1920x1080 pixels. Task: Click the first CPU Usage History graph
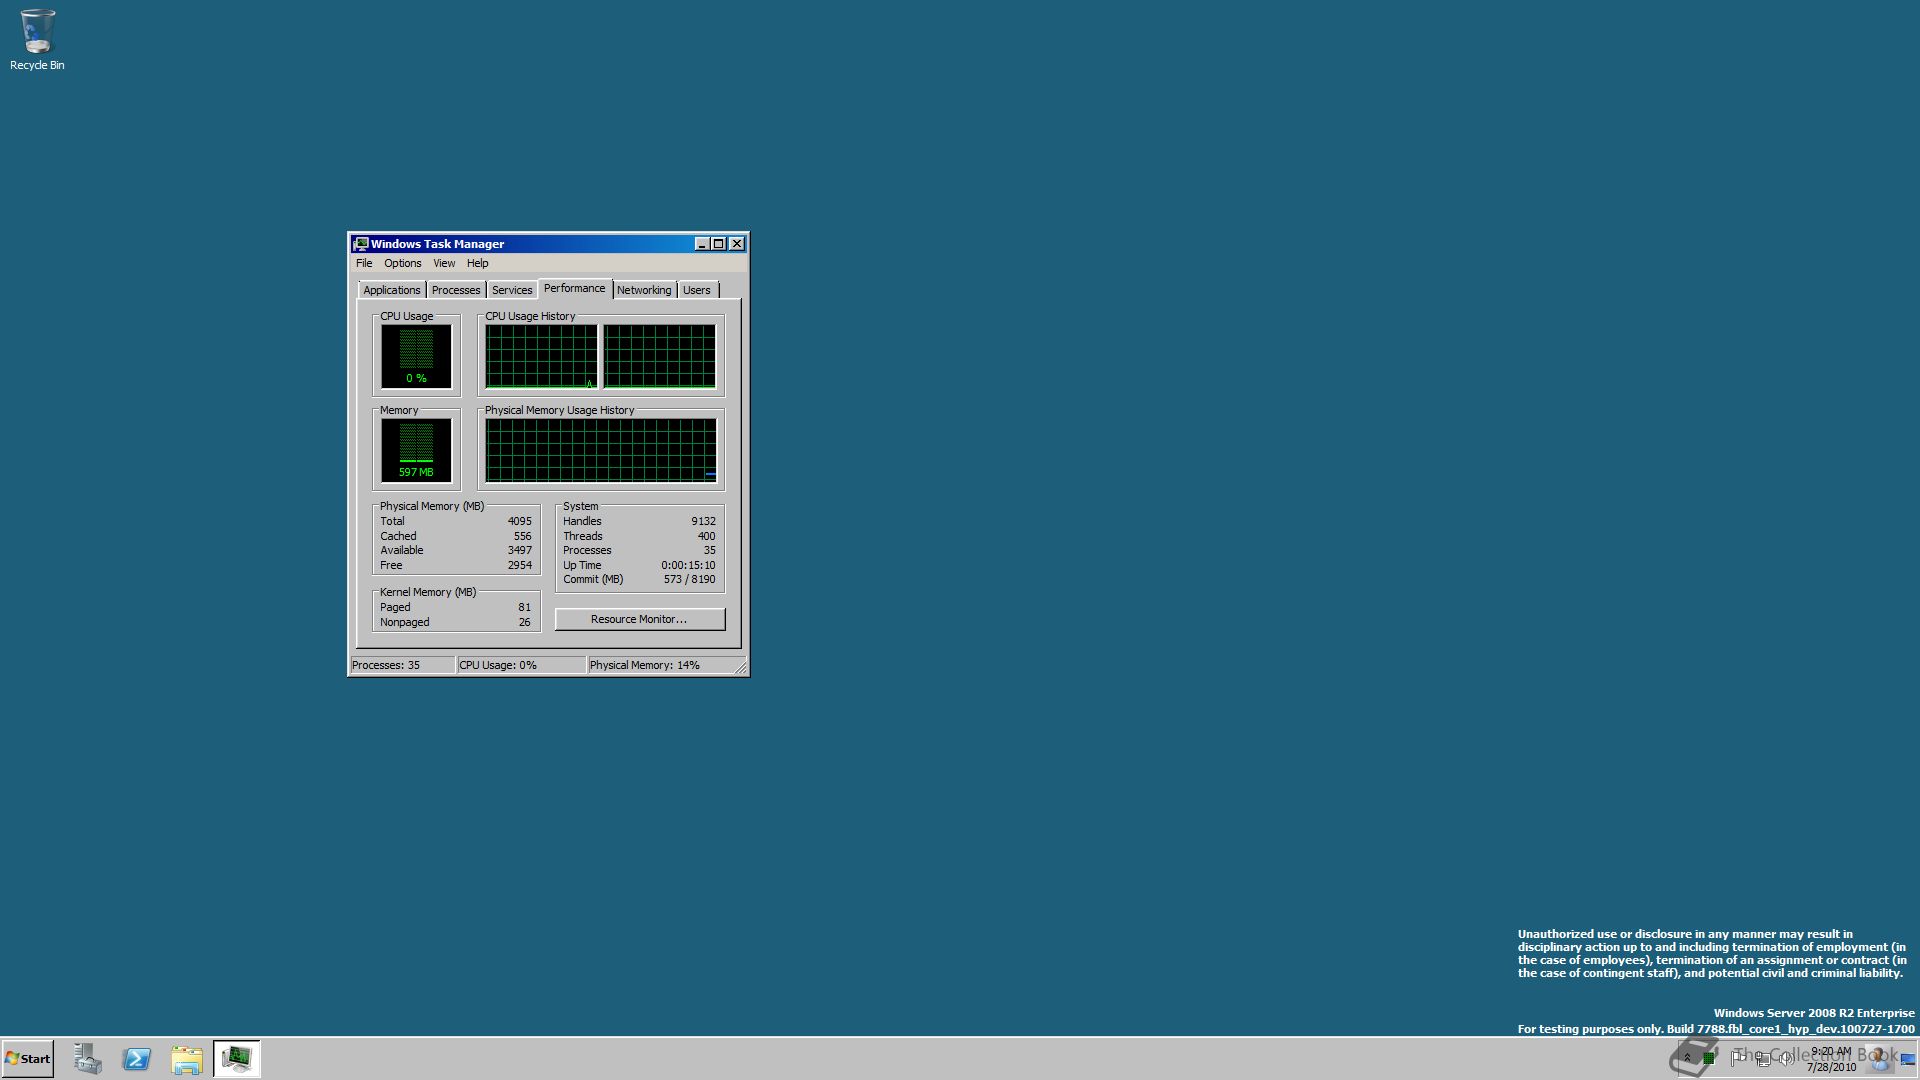click(x=541, y=356)
